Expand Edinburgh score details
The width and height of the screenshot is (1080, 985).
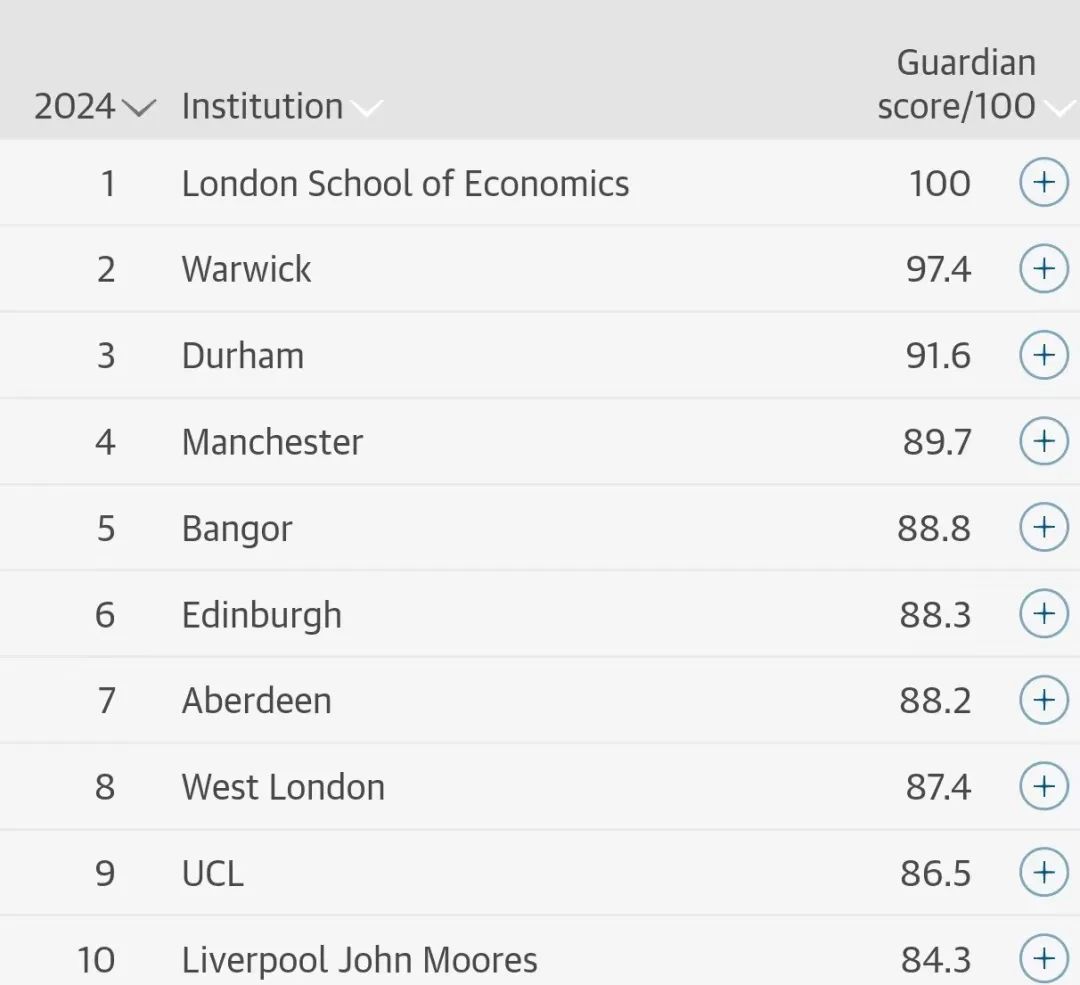click(x=1043, y=614)
